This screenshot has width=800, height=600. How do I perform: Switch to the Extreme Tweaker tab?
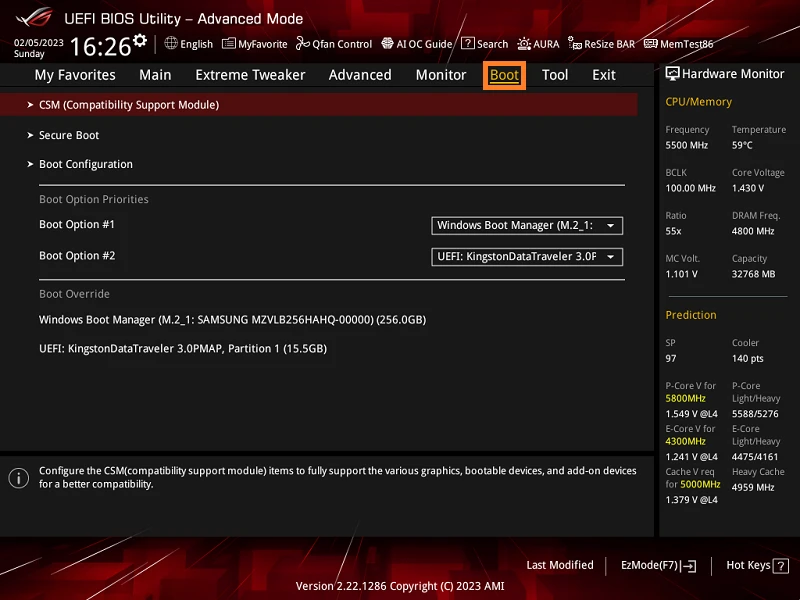point(250,75)
